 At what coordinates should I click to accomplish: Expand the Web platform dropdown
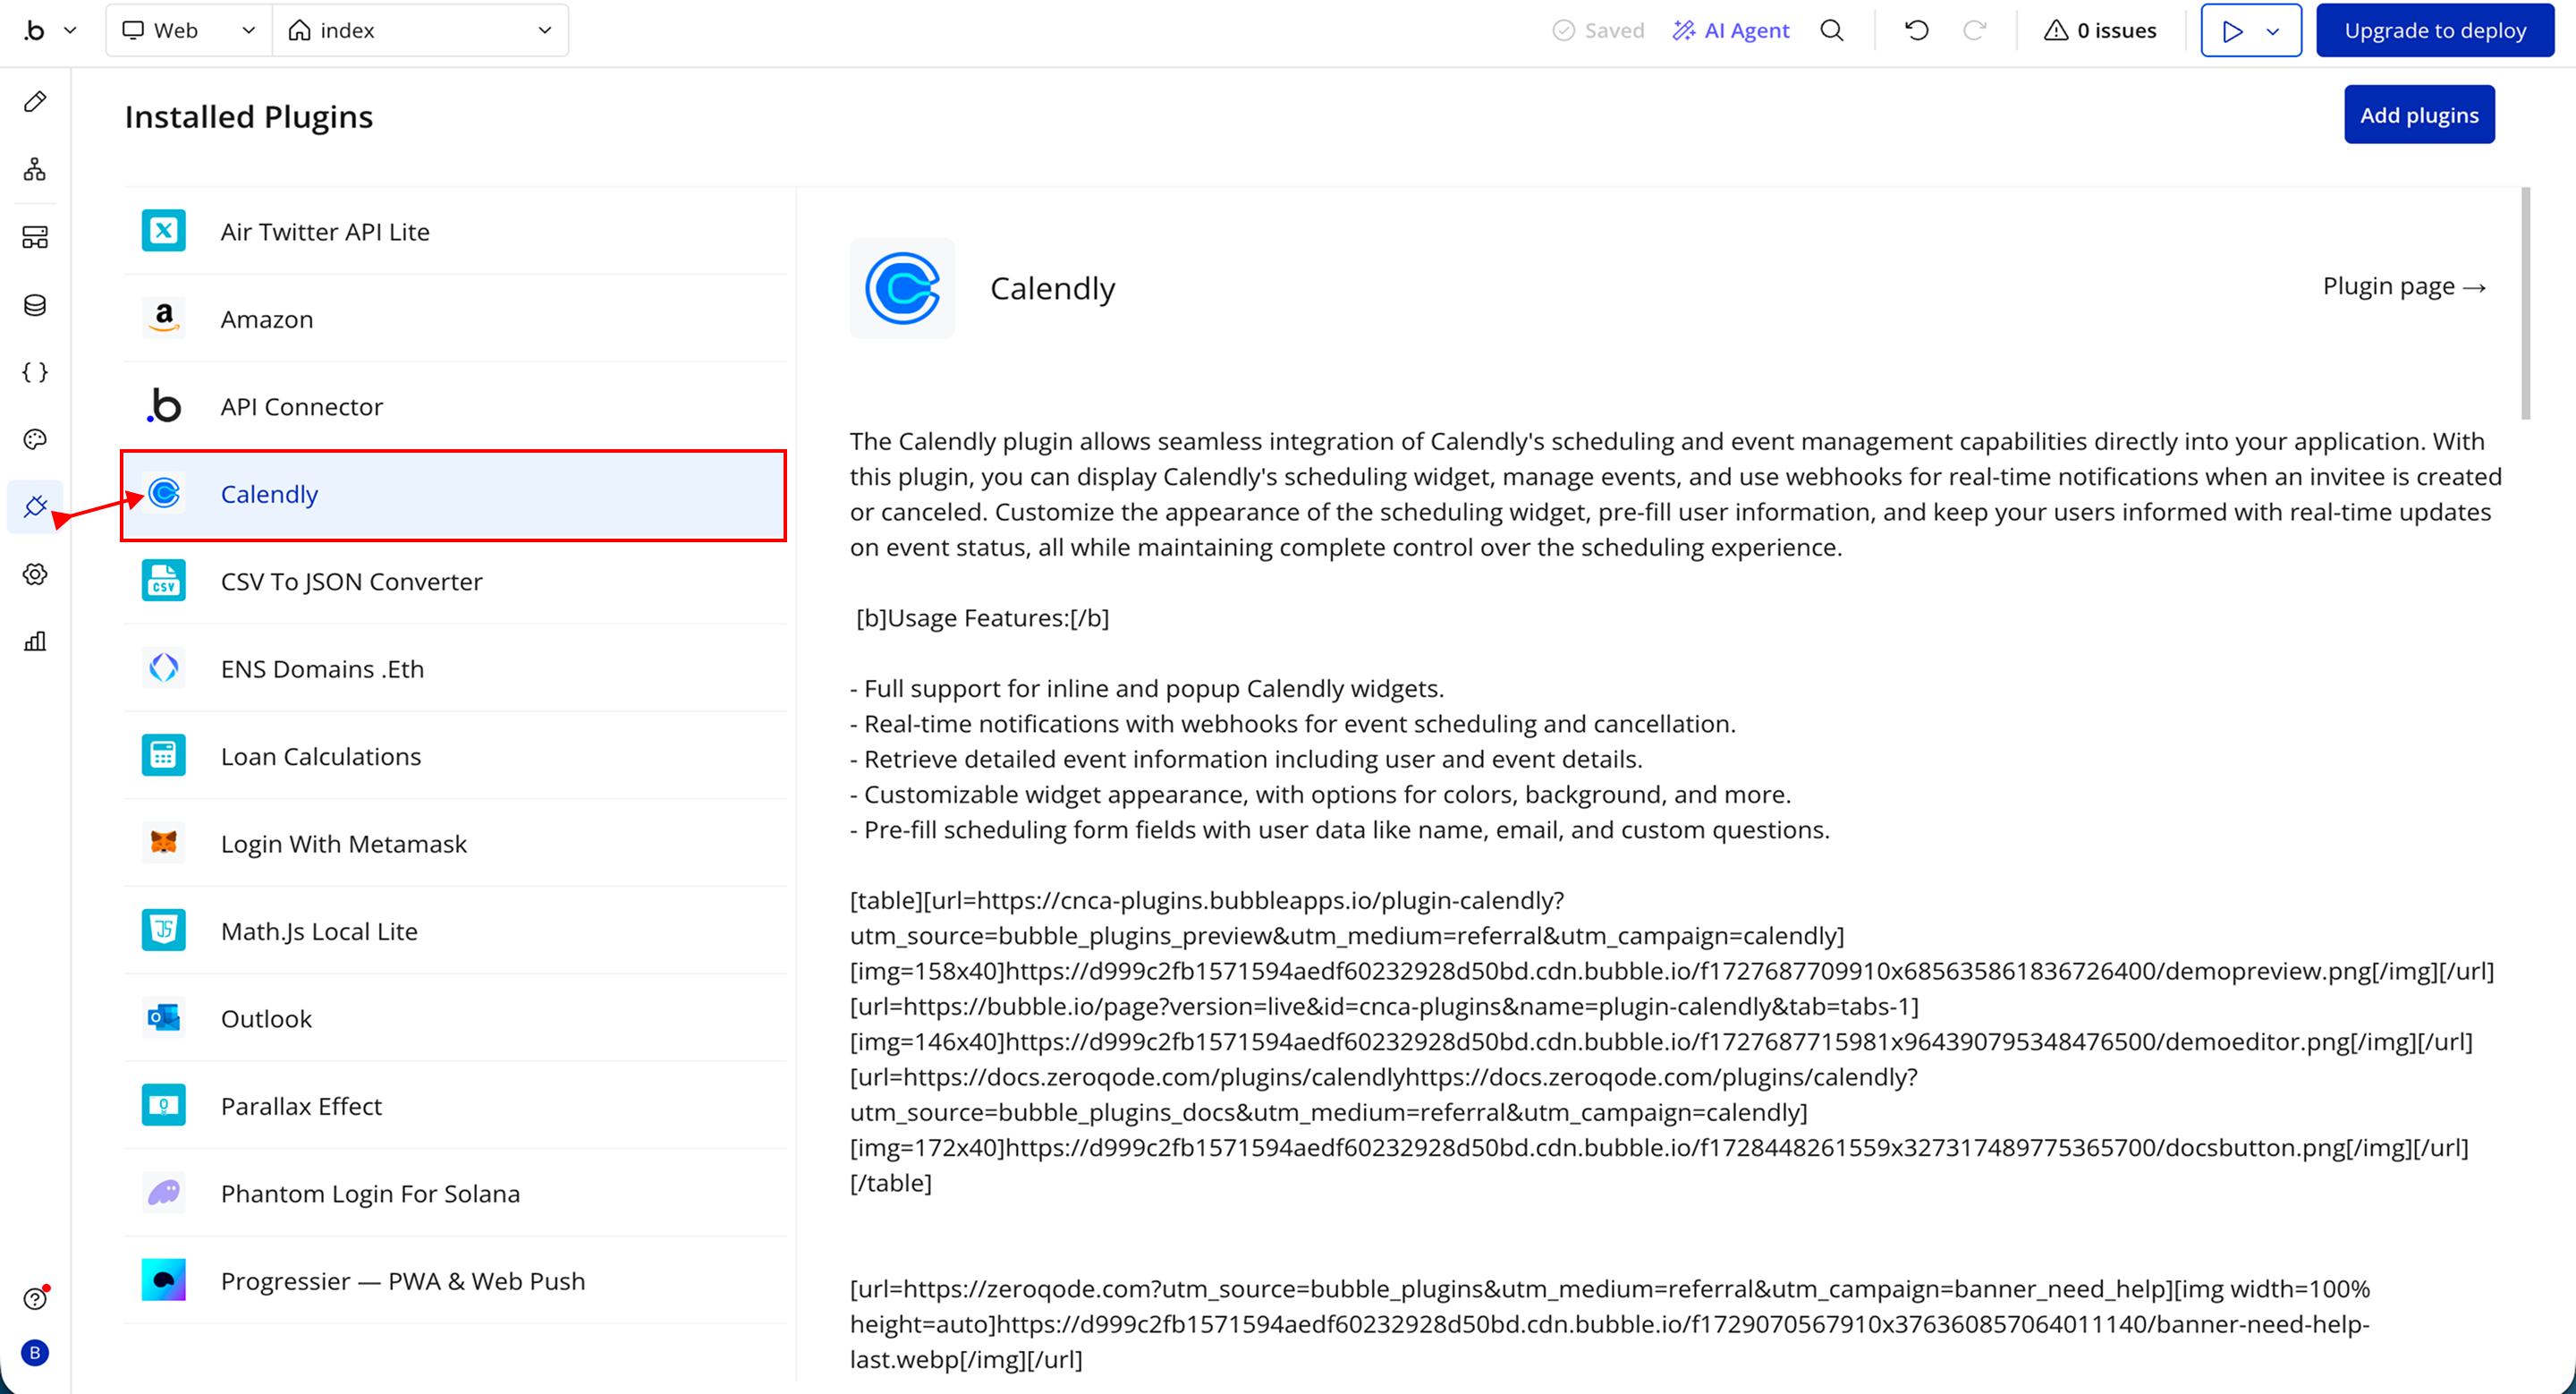189,30
